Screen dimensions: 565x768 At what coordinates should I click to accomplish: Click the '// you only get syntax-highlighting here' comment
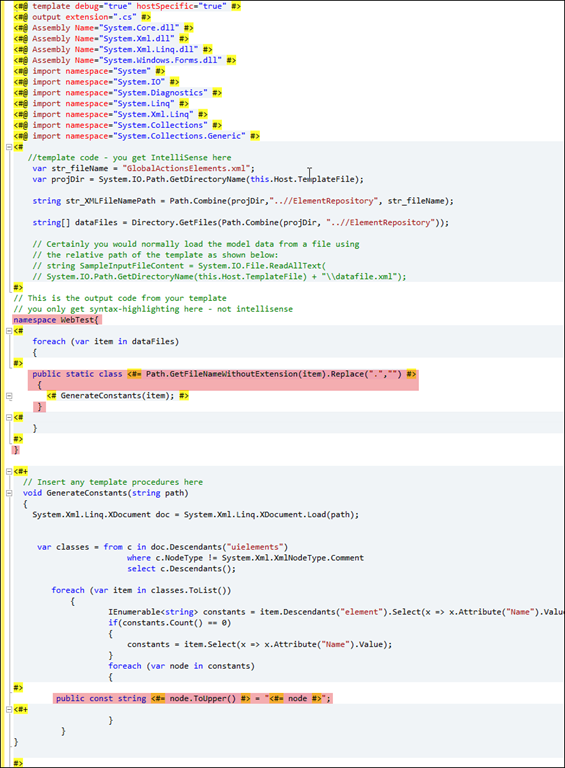pos(153,309)
